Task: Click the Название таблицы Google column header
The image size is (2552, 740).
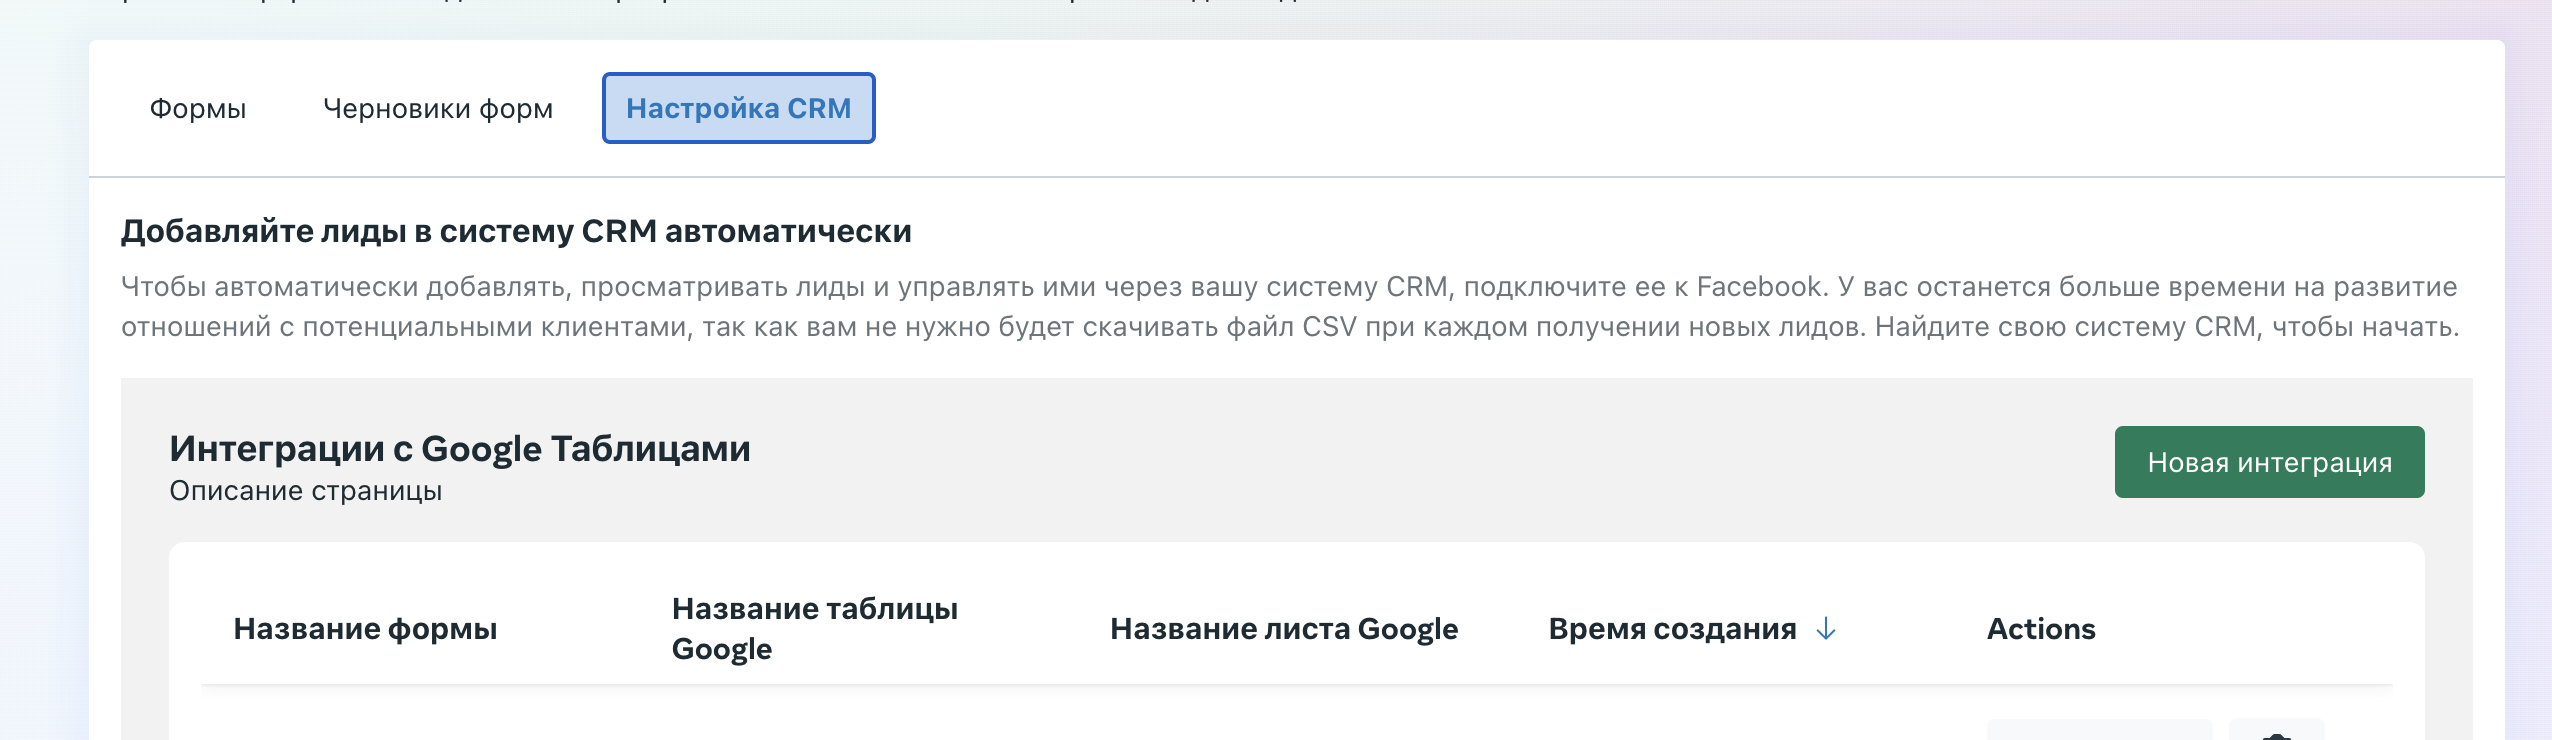Action: tap(814, 629)
